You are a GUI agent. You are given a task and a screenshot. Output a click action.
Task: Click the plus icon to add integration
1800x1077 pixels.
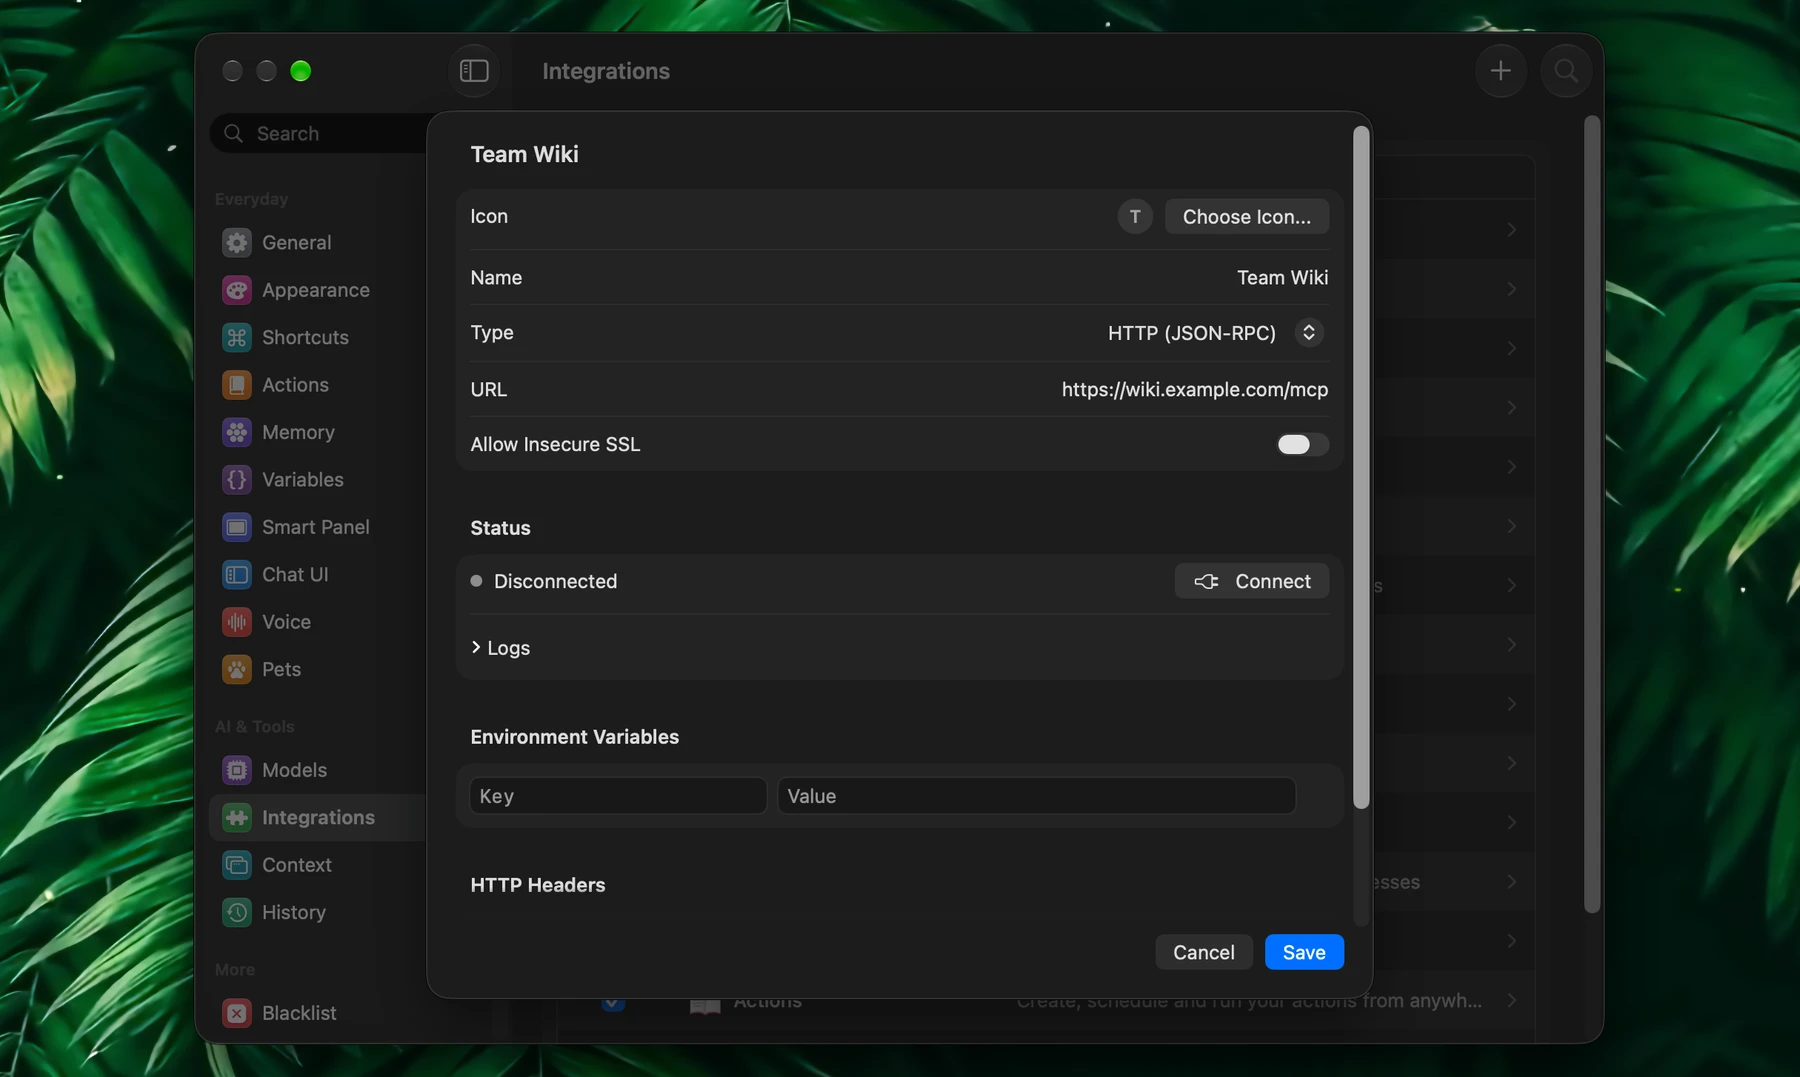[x=1500, y=71]
